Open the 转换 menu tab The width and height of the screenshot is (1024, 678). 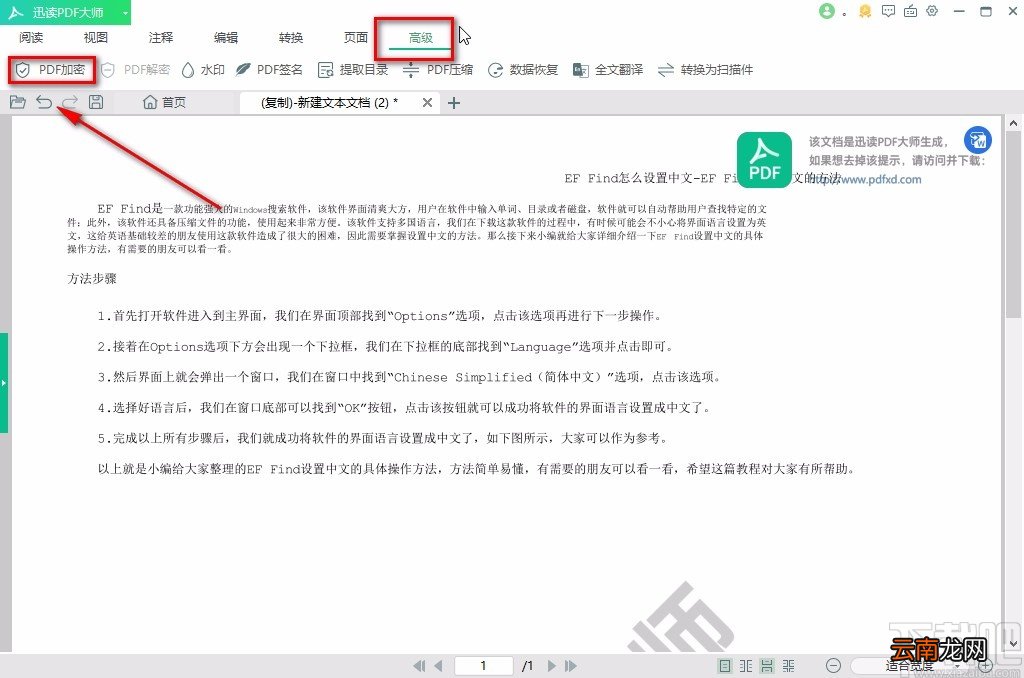291,38
